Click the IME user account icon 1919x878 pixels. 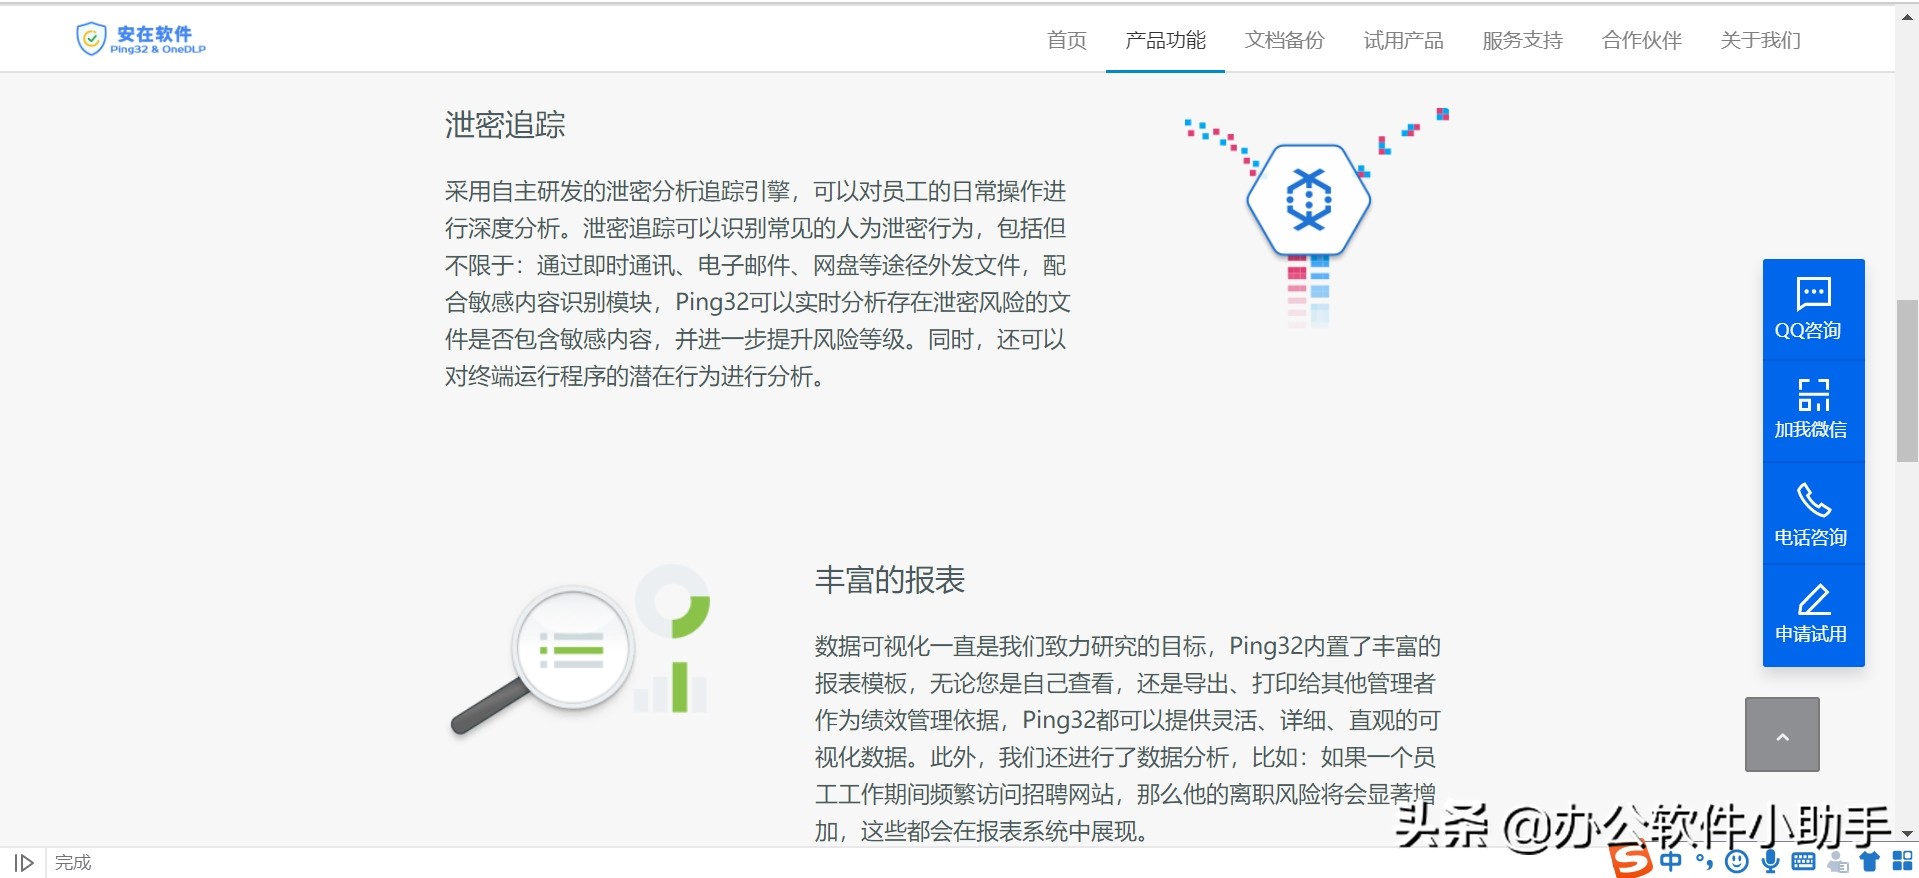click(1837, 861)
